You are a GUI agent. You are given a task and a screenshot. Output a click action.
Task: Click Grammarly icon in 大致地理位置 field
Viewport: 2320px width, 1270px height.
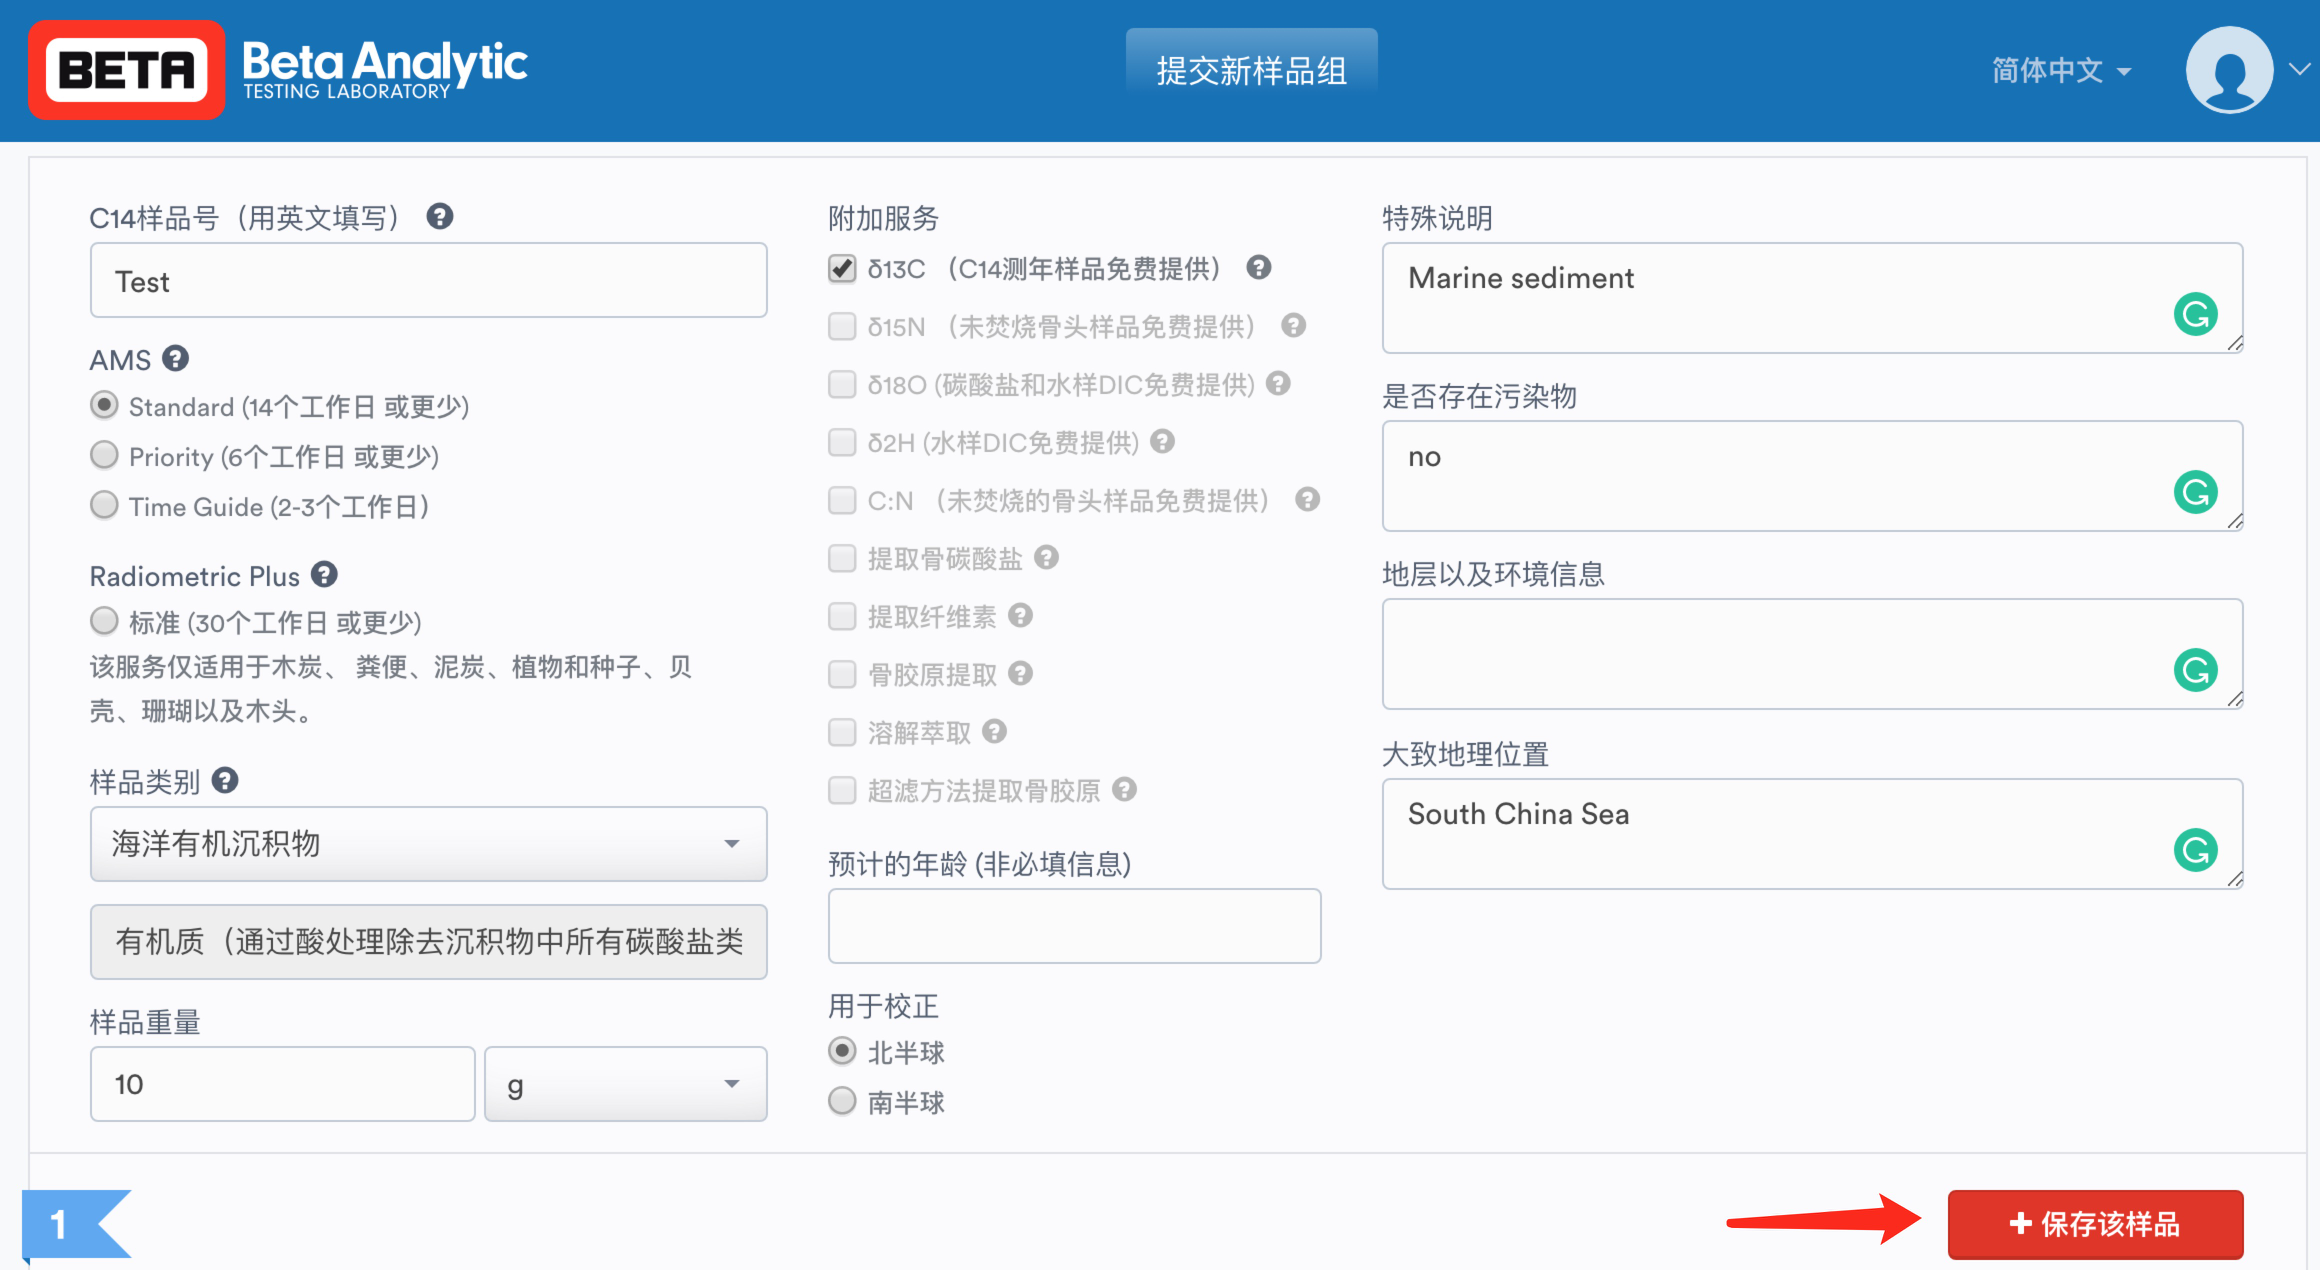click(x=2196, y=850)
